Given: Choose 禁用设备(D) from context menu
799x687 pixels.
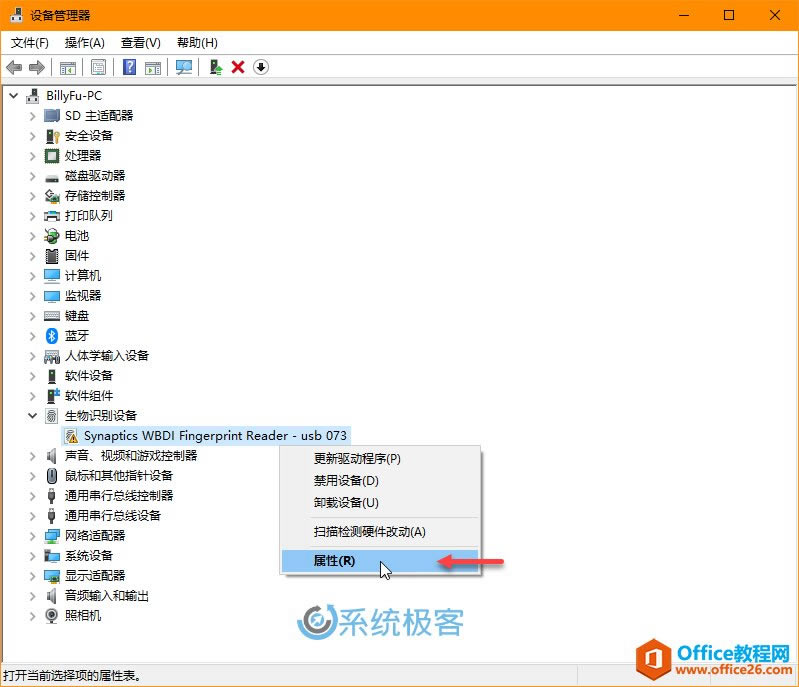Looking at the screenshot, I should coord(380,481).
